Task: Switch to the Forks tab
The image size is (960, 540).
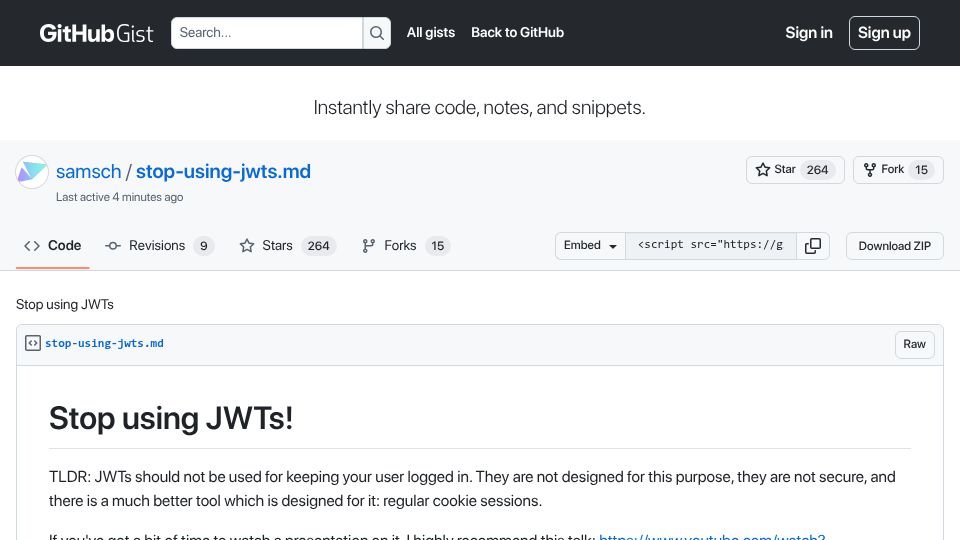Action: [406, 246]
